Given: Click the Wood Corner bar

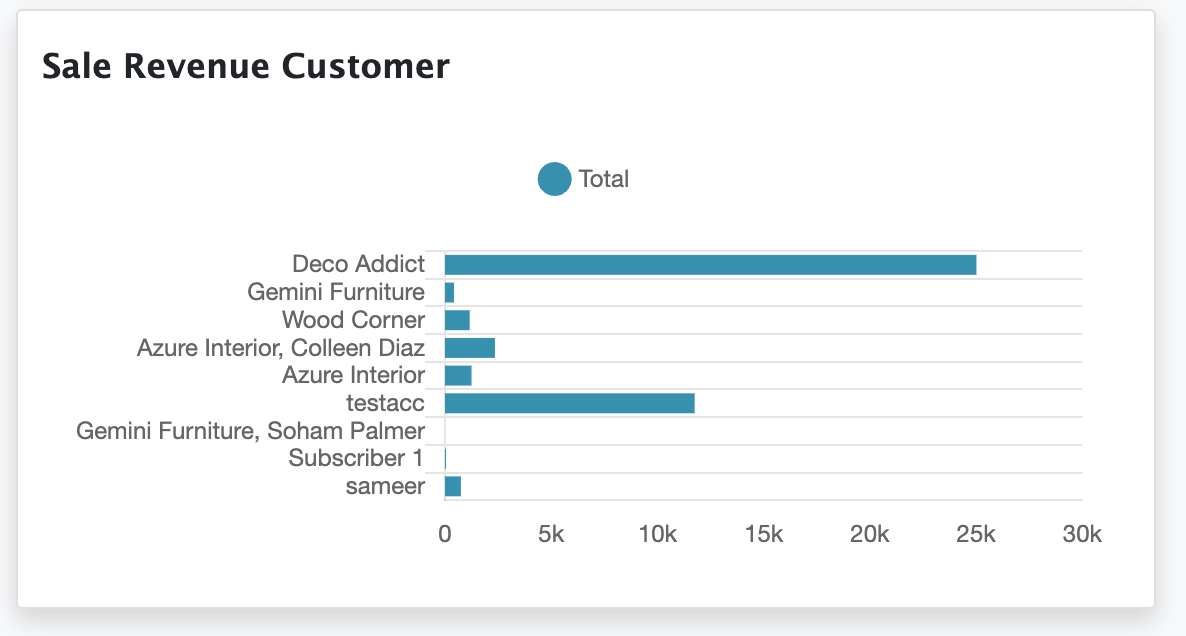Looking at the screenshot, I should (457, 320).
